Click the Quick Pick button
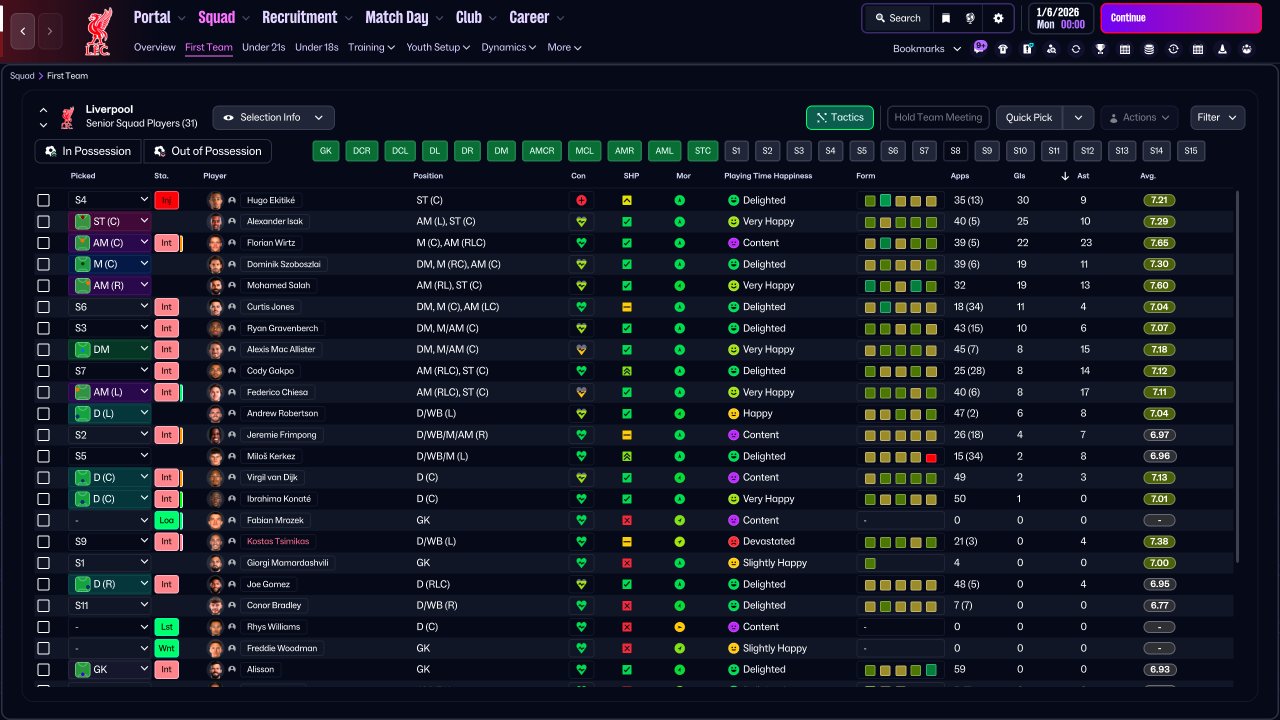This screenshot has height=720, width=1280. 1029,117
